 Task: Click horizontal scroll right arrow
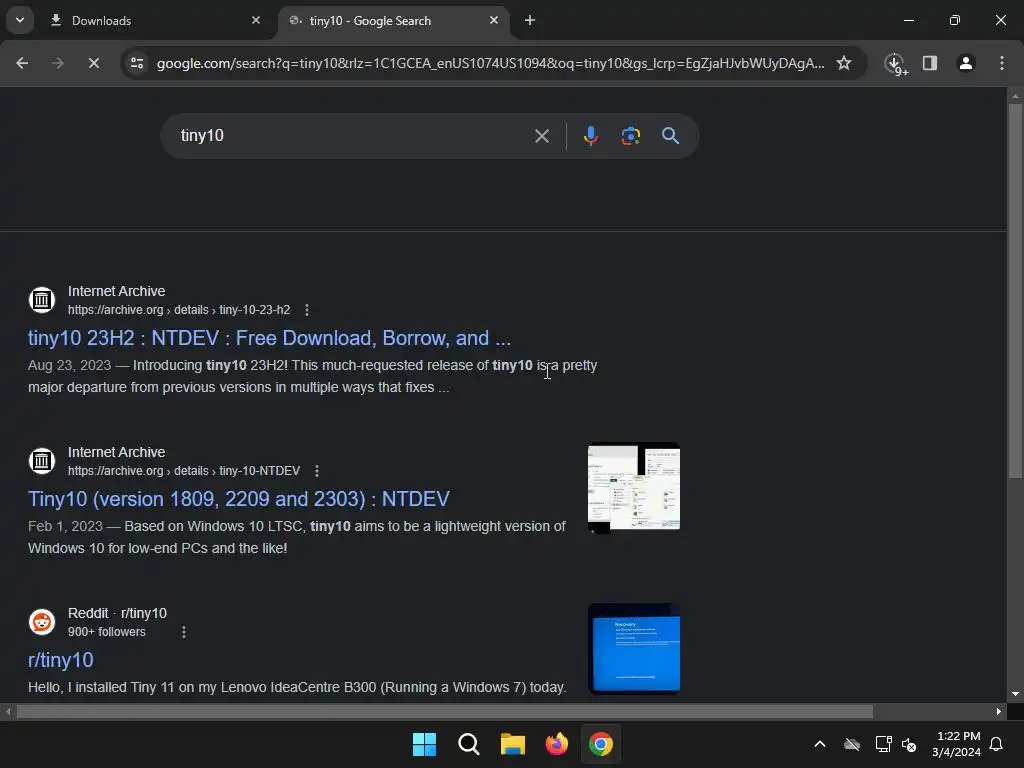click(x=999, y=712)
